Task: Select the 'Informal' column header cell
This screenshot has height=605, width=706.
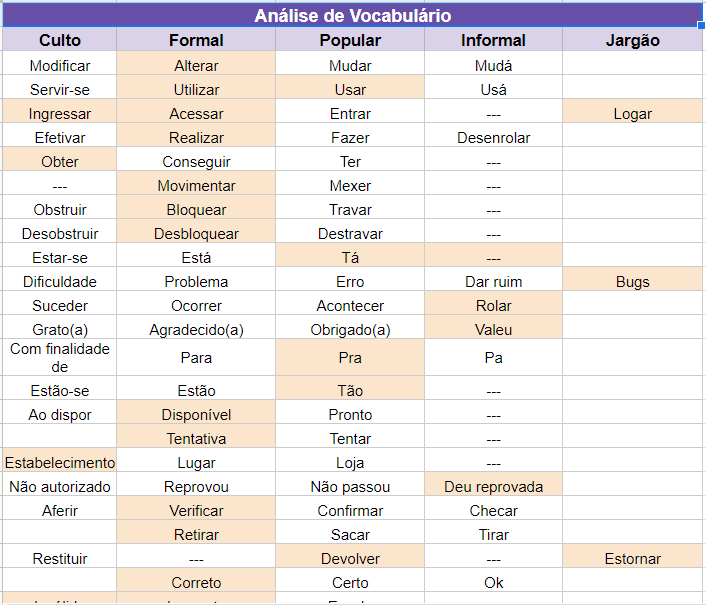Action: [x=493, y=41]
